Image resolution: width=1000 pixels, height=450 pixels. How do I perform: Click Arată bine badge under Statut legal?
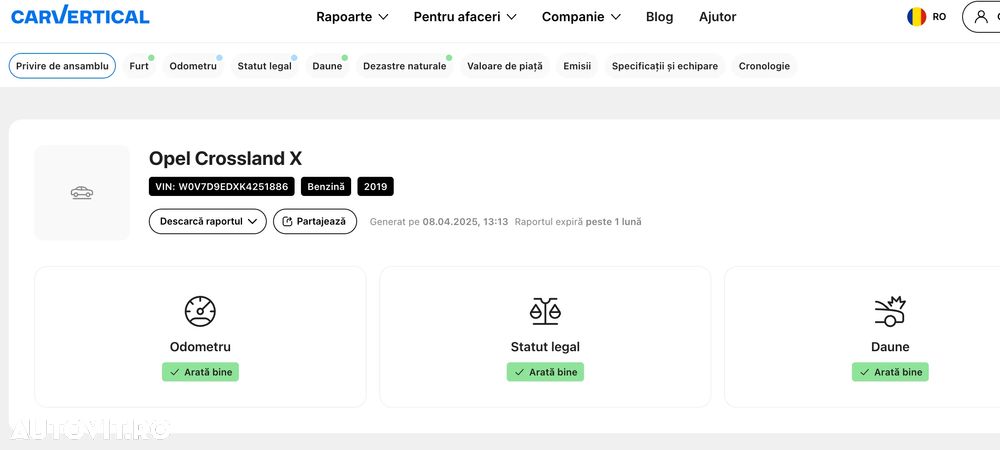pos(545,372)
